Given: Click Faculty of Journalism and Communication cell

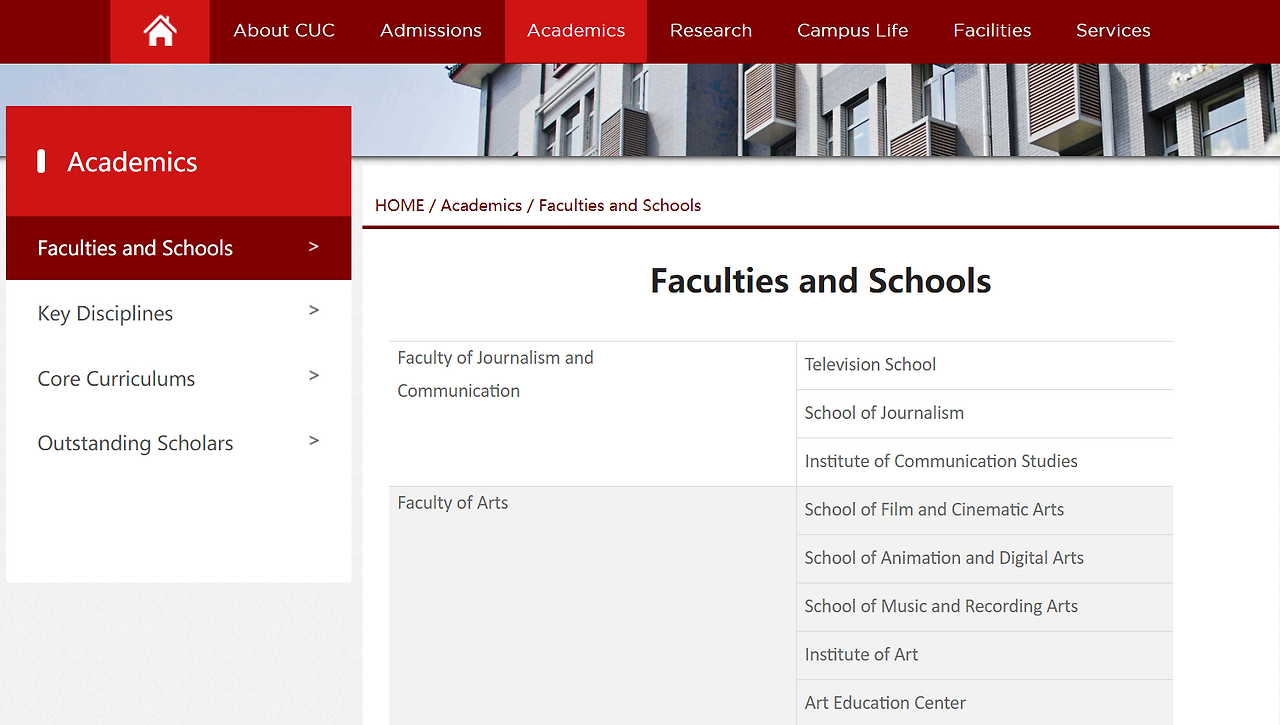Looking at the screenshot, I should point(593,414).
